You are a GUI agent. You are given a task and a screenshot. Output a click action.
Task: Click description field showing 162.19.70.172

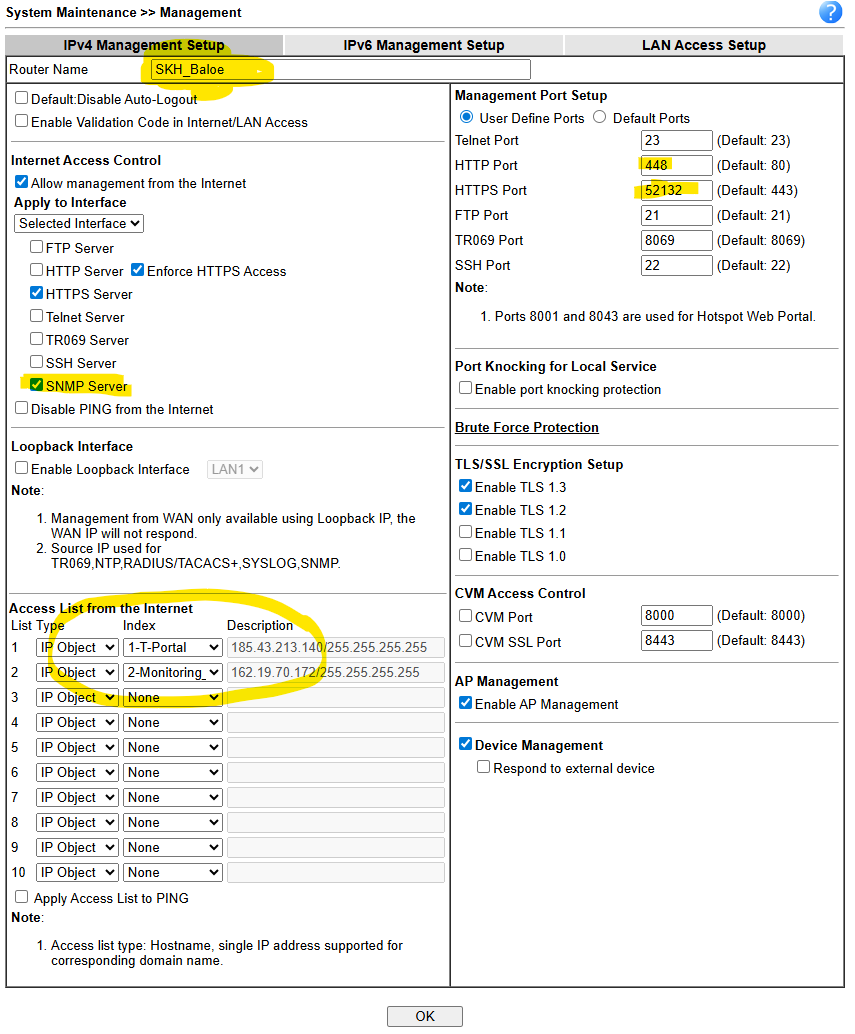point(336,673)
